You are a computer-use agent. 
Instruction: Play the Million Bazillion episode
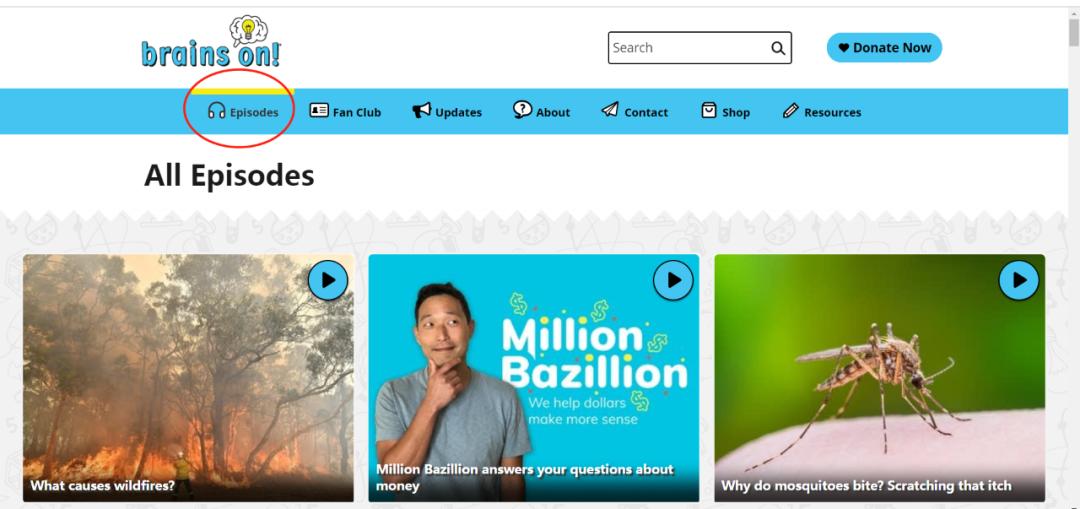tap(673, 280)
